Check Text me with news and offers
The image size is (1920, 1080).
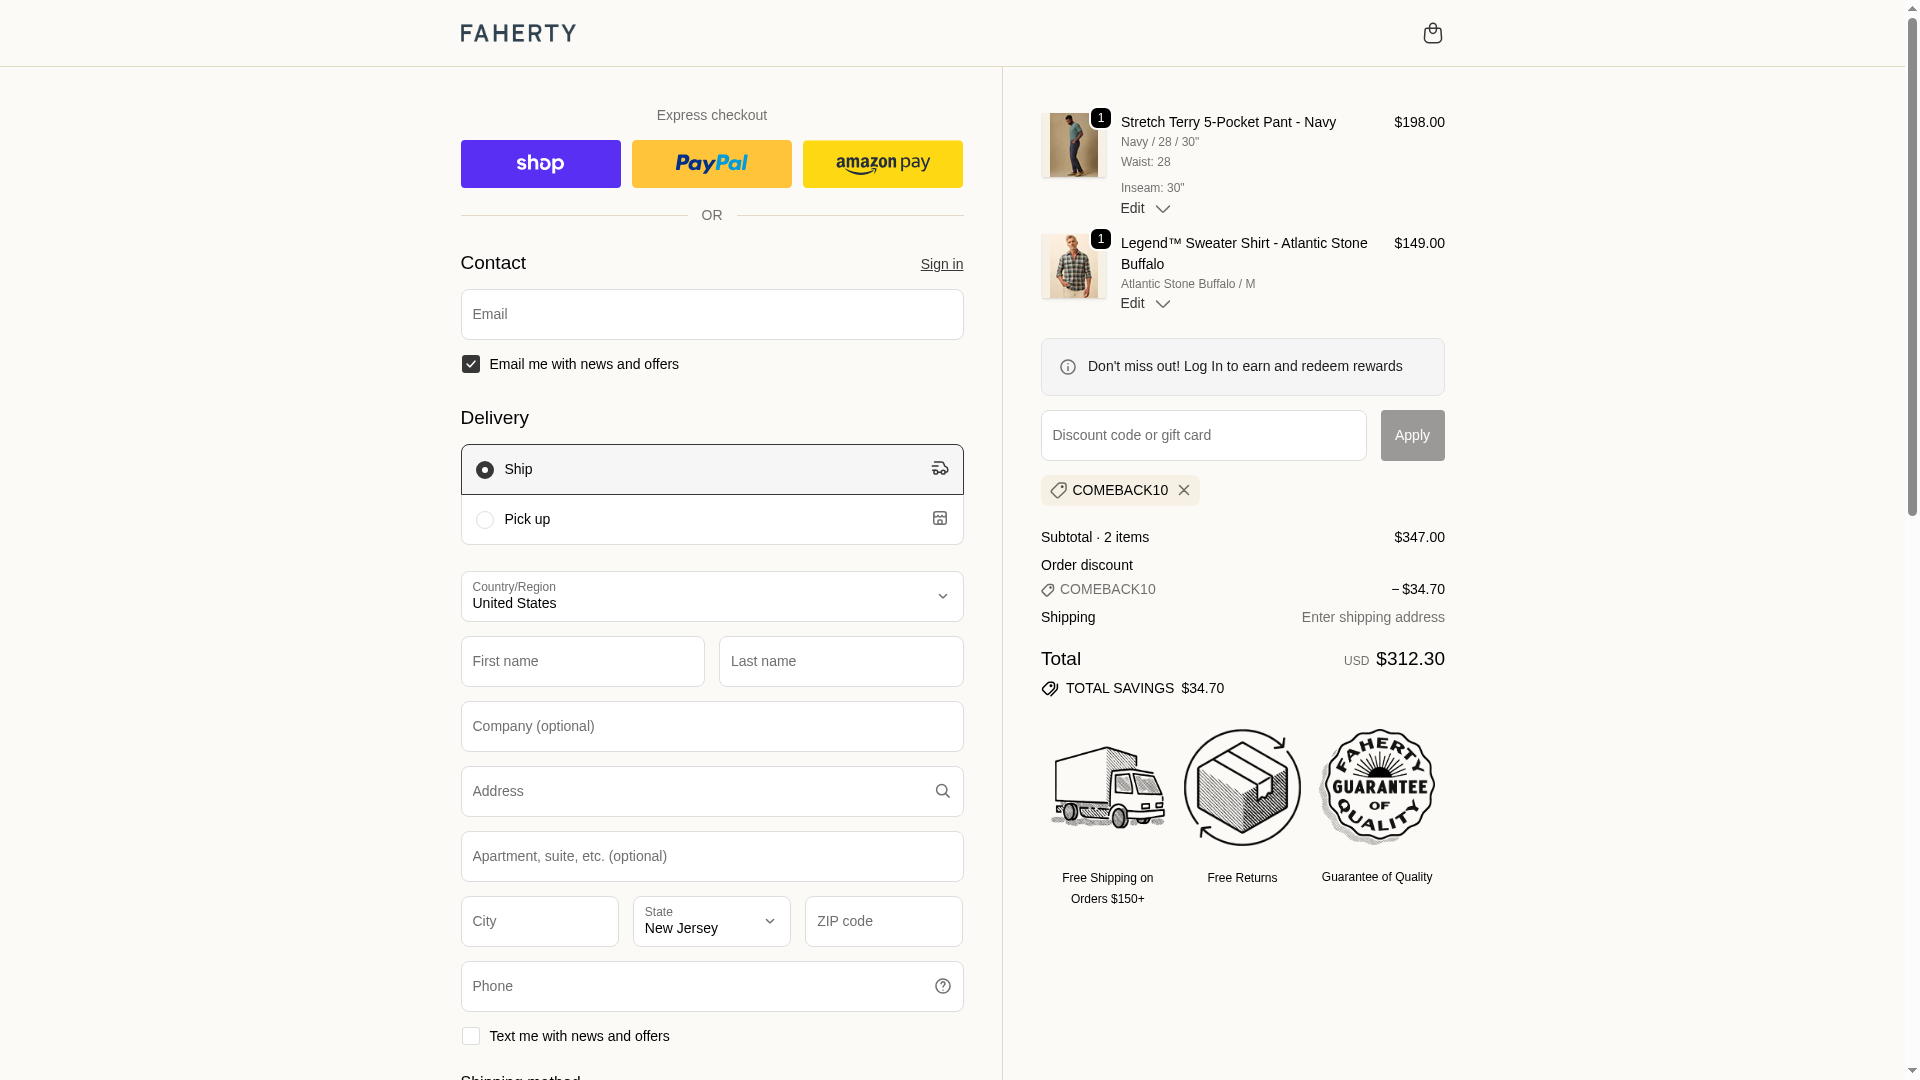[x=471, y=1036]
